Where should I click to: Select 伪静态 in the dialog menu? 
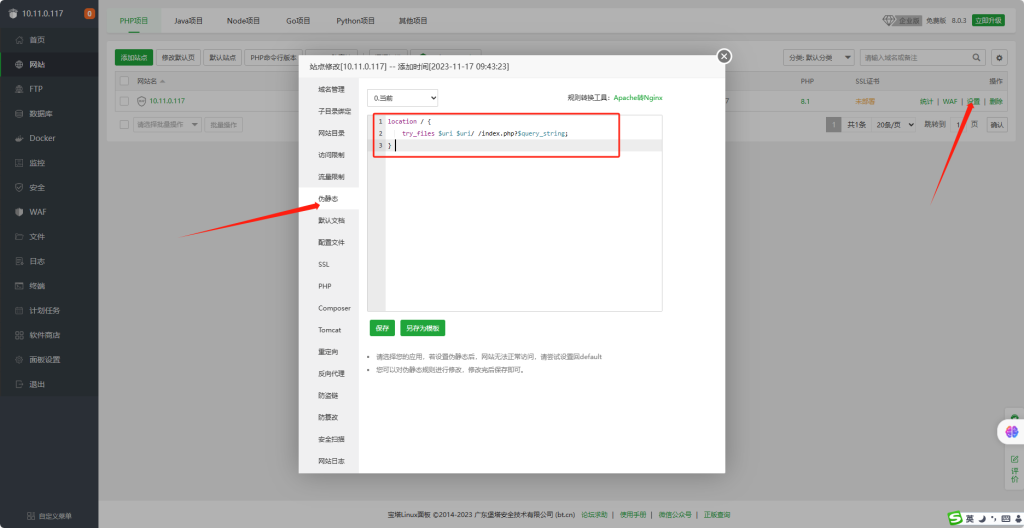point(328,199)
